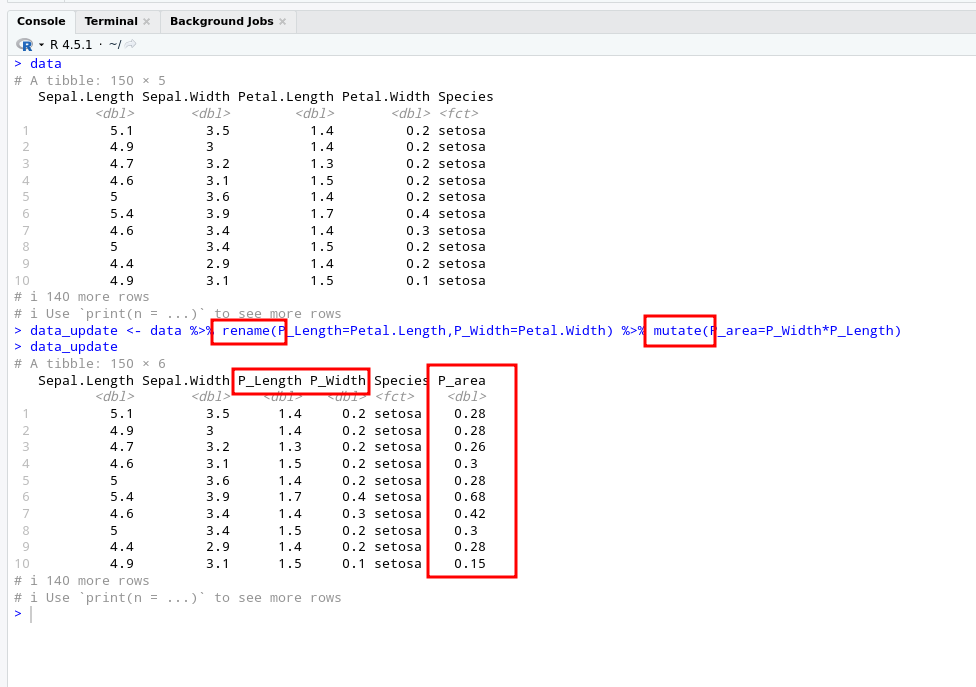This screenshot has width=976, height=687.
Task: Click the mutate function in the command
Action: [679, 330]
